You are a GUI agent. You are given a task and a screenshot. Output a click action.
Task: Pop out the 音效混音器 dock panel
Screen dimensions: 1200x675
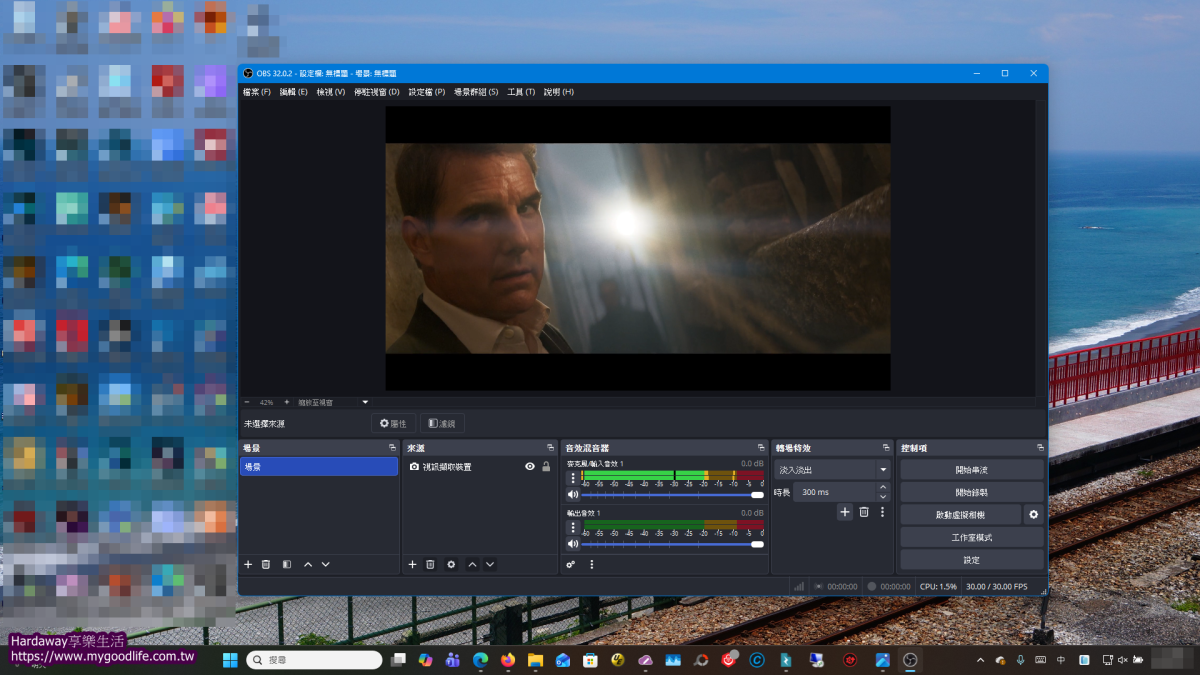pyautogui.click(x=762, y=448)
